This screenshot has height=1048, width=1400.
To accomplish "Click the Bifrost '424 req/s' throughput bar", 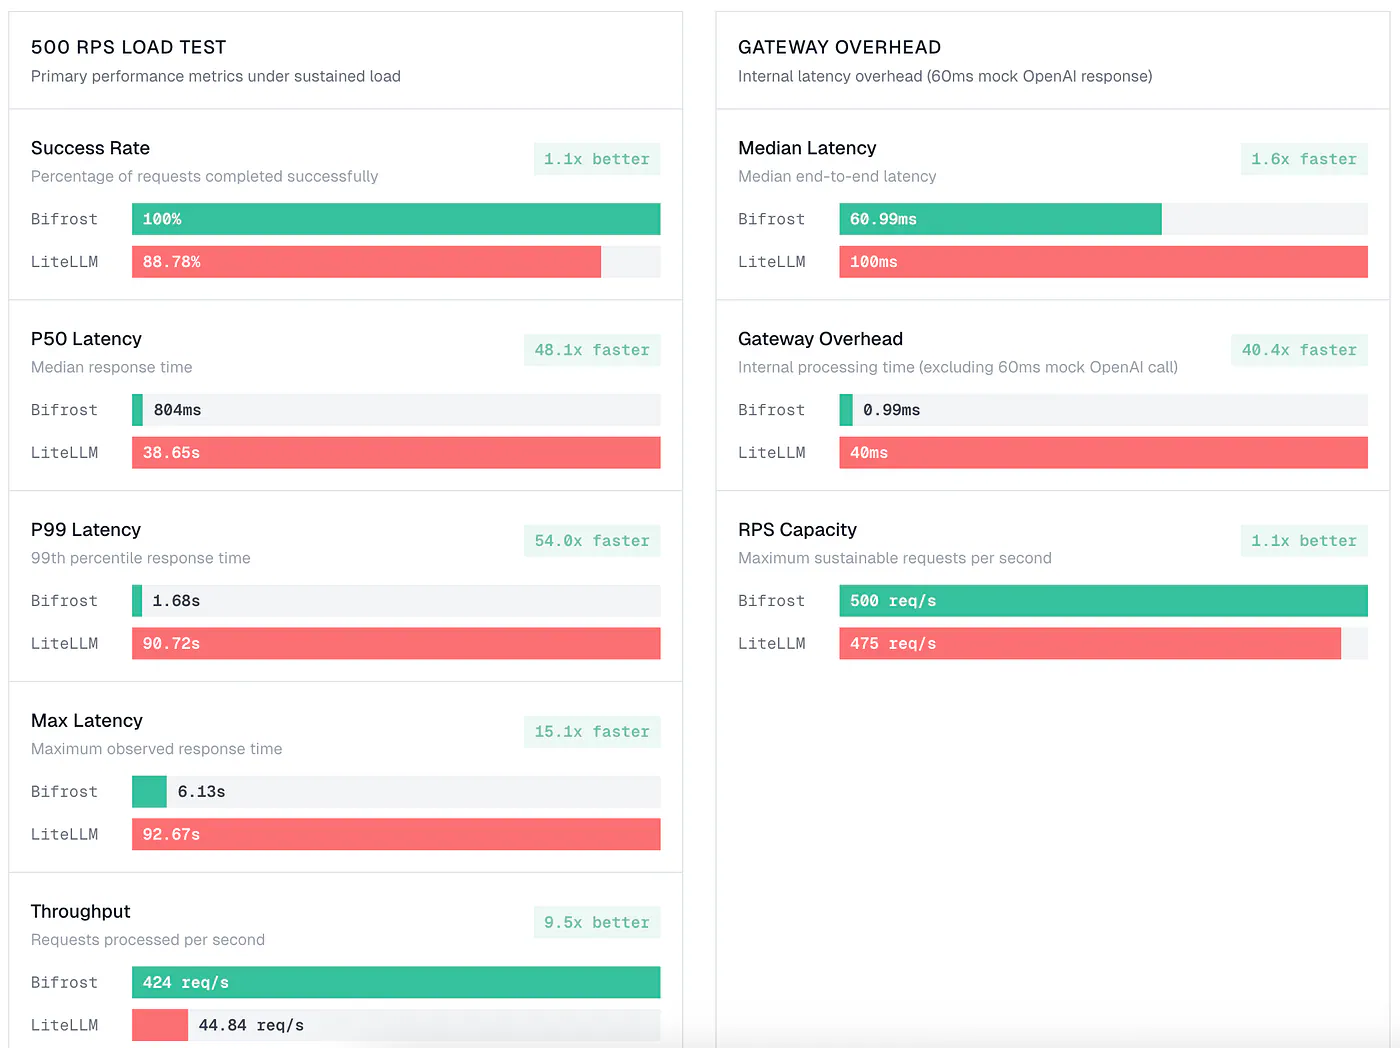I will (x=396, y=982).
